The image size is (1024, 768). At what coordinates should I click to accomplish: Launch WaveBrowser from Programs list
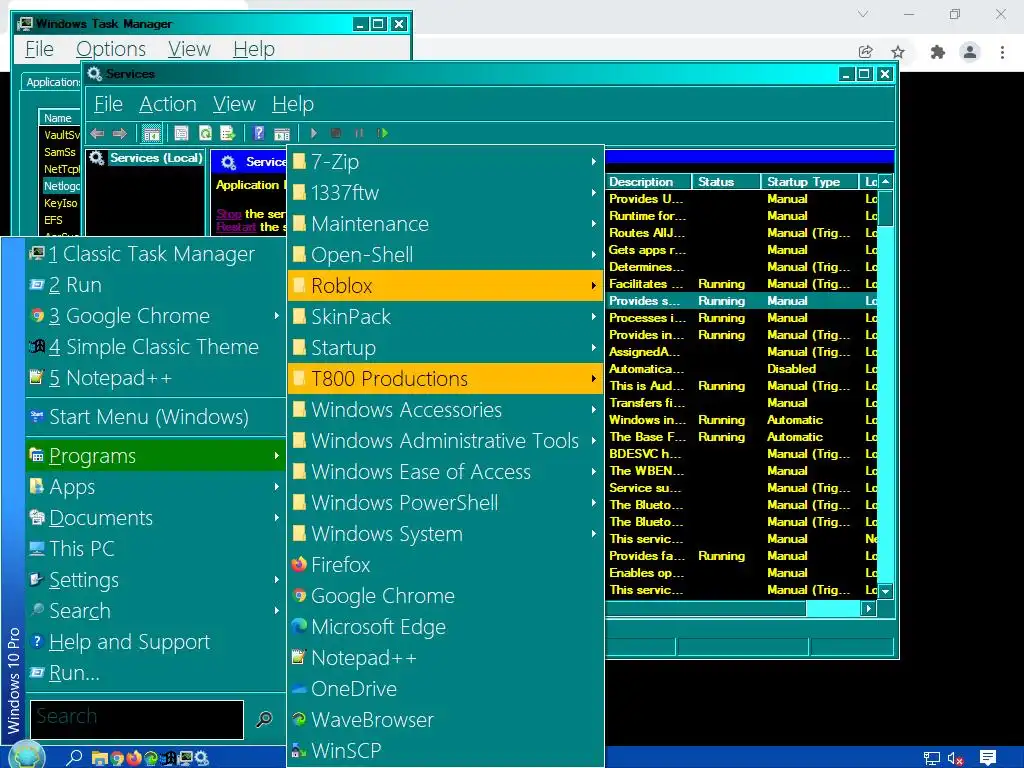coord(445,720)
